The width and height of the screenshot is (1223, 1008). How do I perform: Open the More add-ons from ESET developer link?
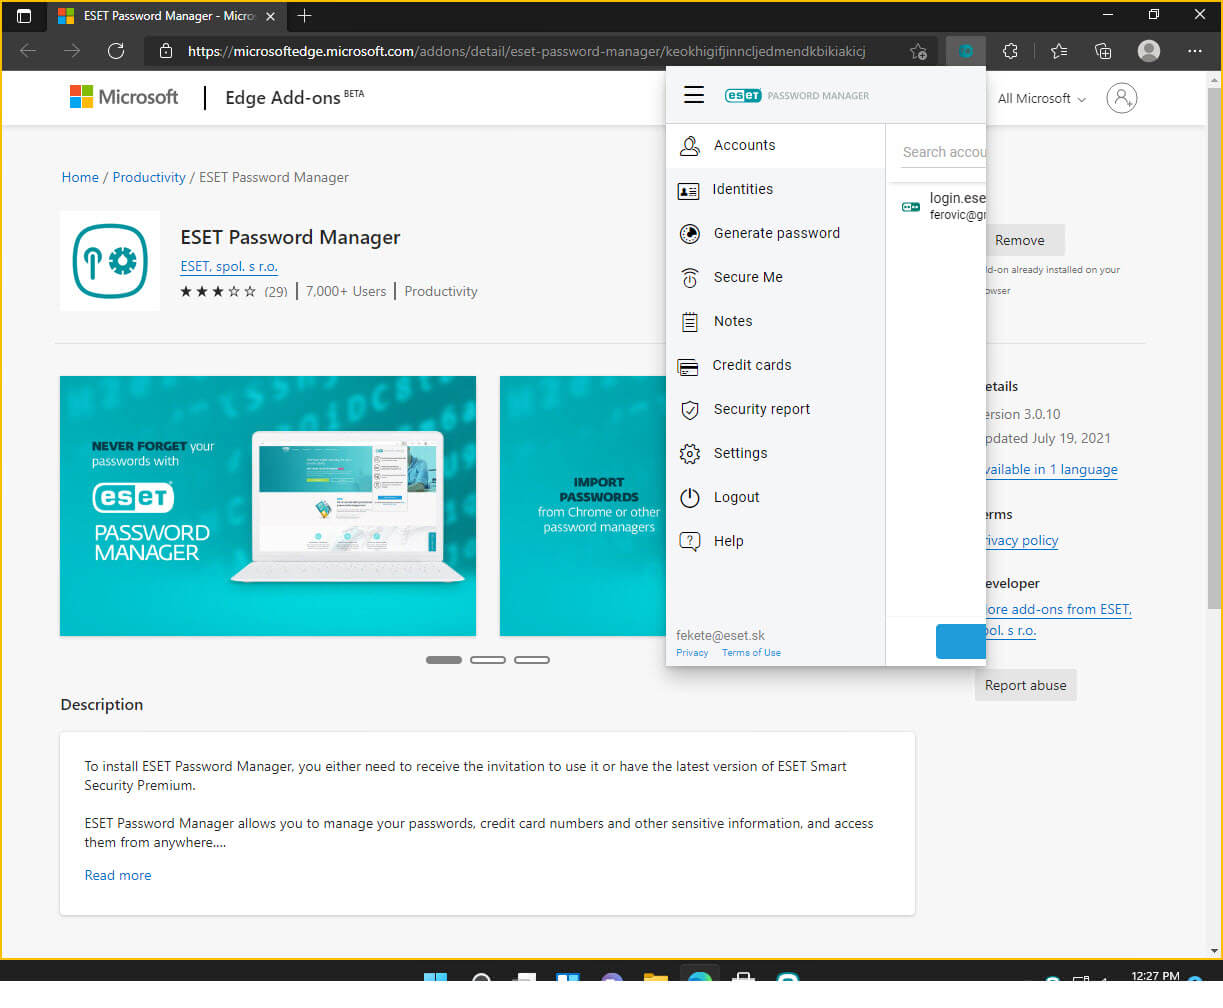[1059, 620]
